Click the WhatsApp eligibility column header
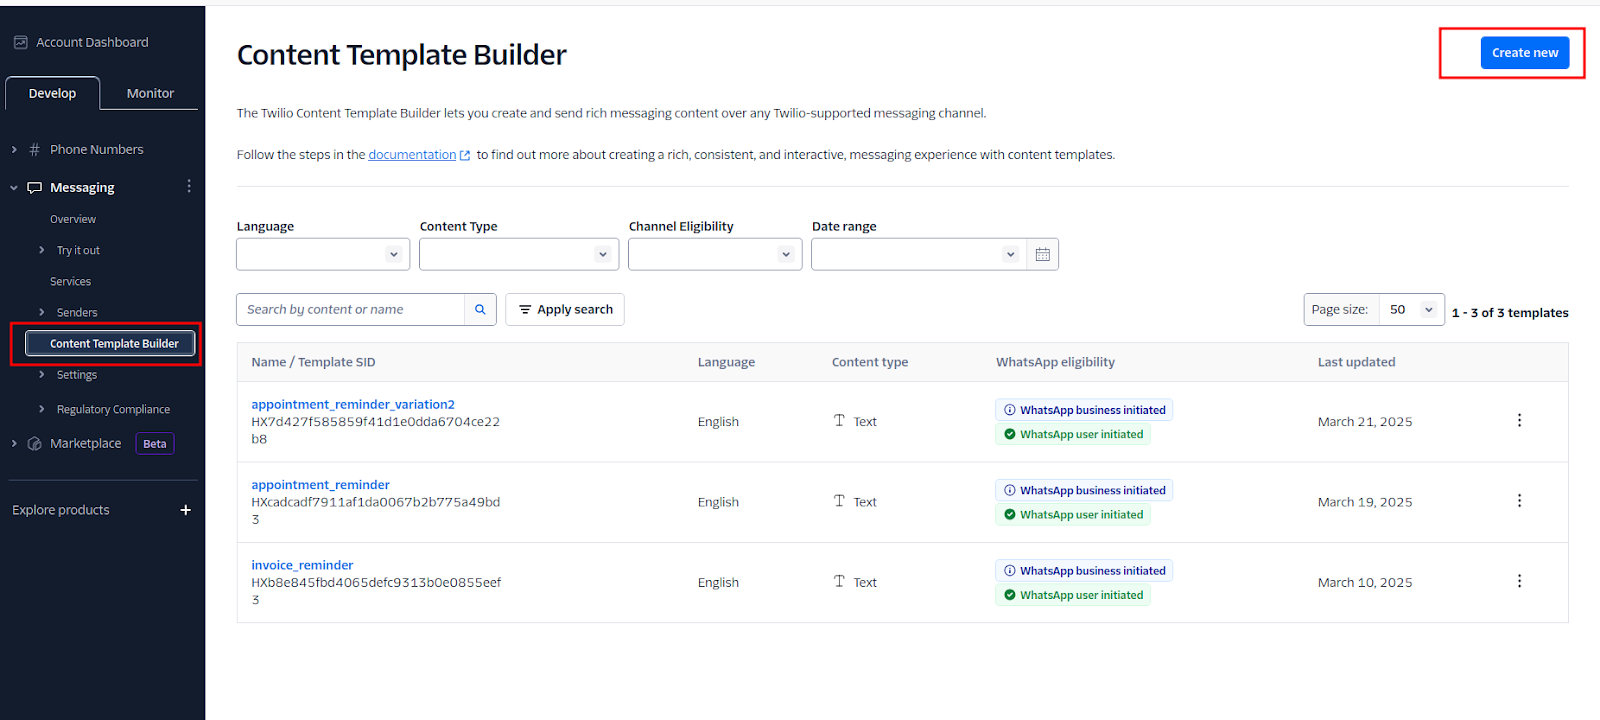This screenshot has width=1600, height=720. pyautogui.click(x=1055, y=362)
